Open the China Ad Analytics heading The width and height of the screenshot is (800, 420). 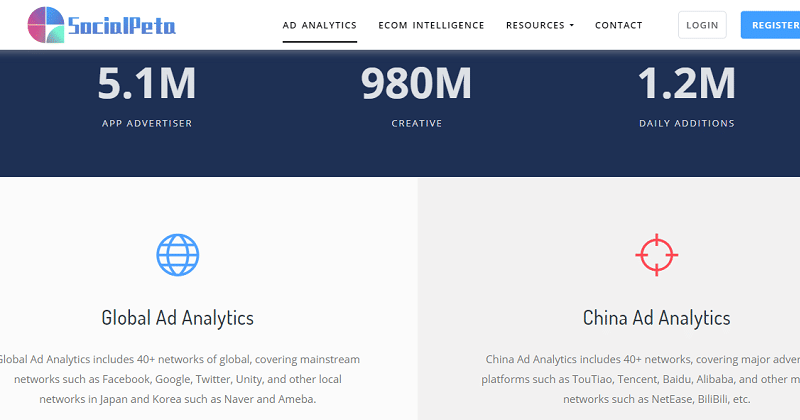(x=657, y=318)
